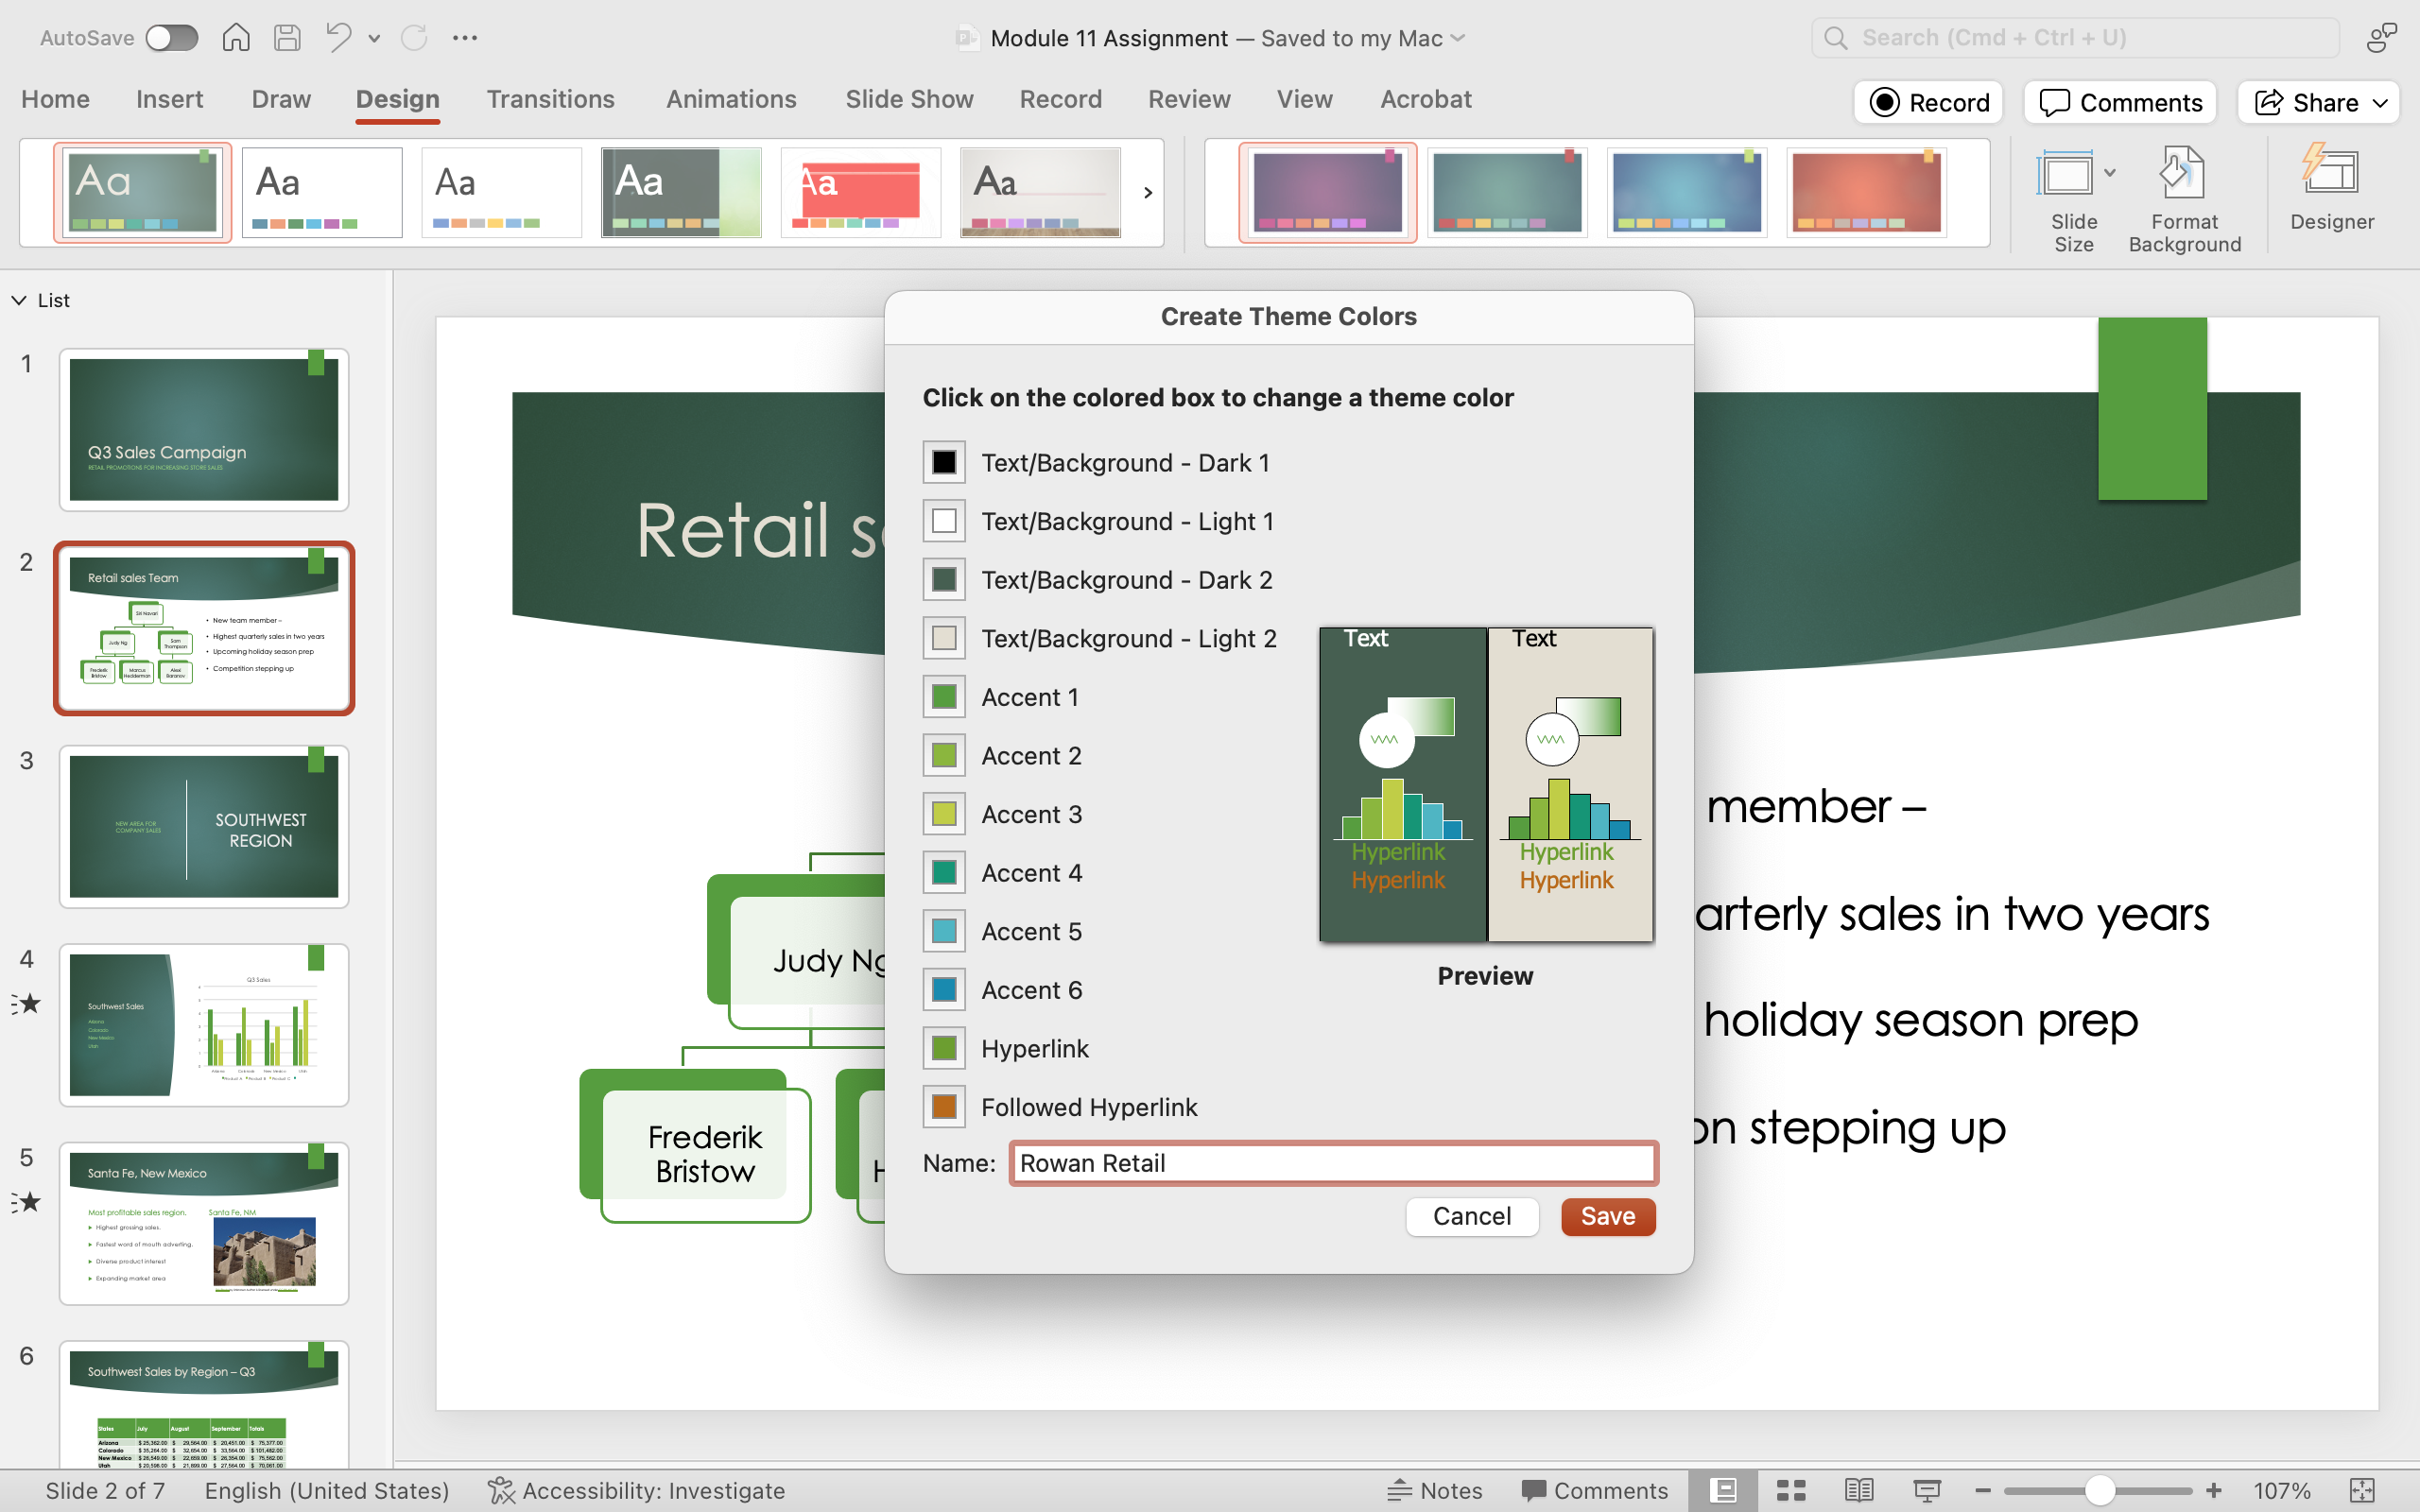The height and width of the screenshot is (1512, 2420).
Task: Open the document title dropdown chevron
Action: pos(1458,38)
